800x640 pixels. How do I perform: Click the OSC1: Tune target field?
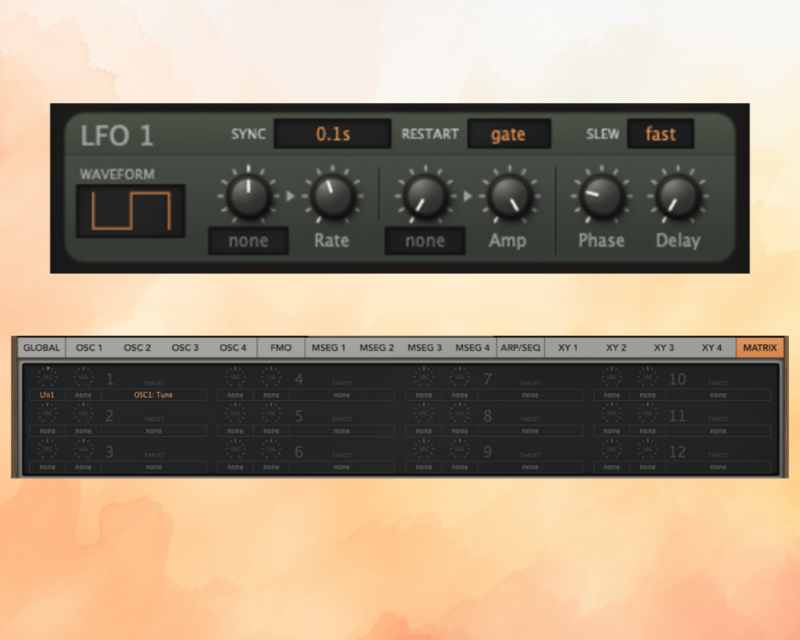pos(154,395)
